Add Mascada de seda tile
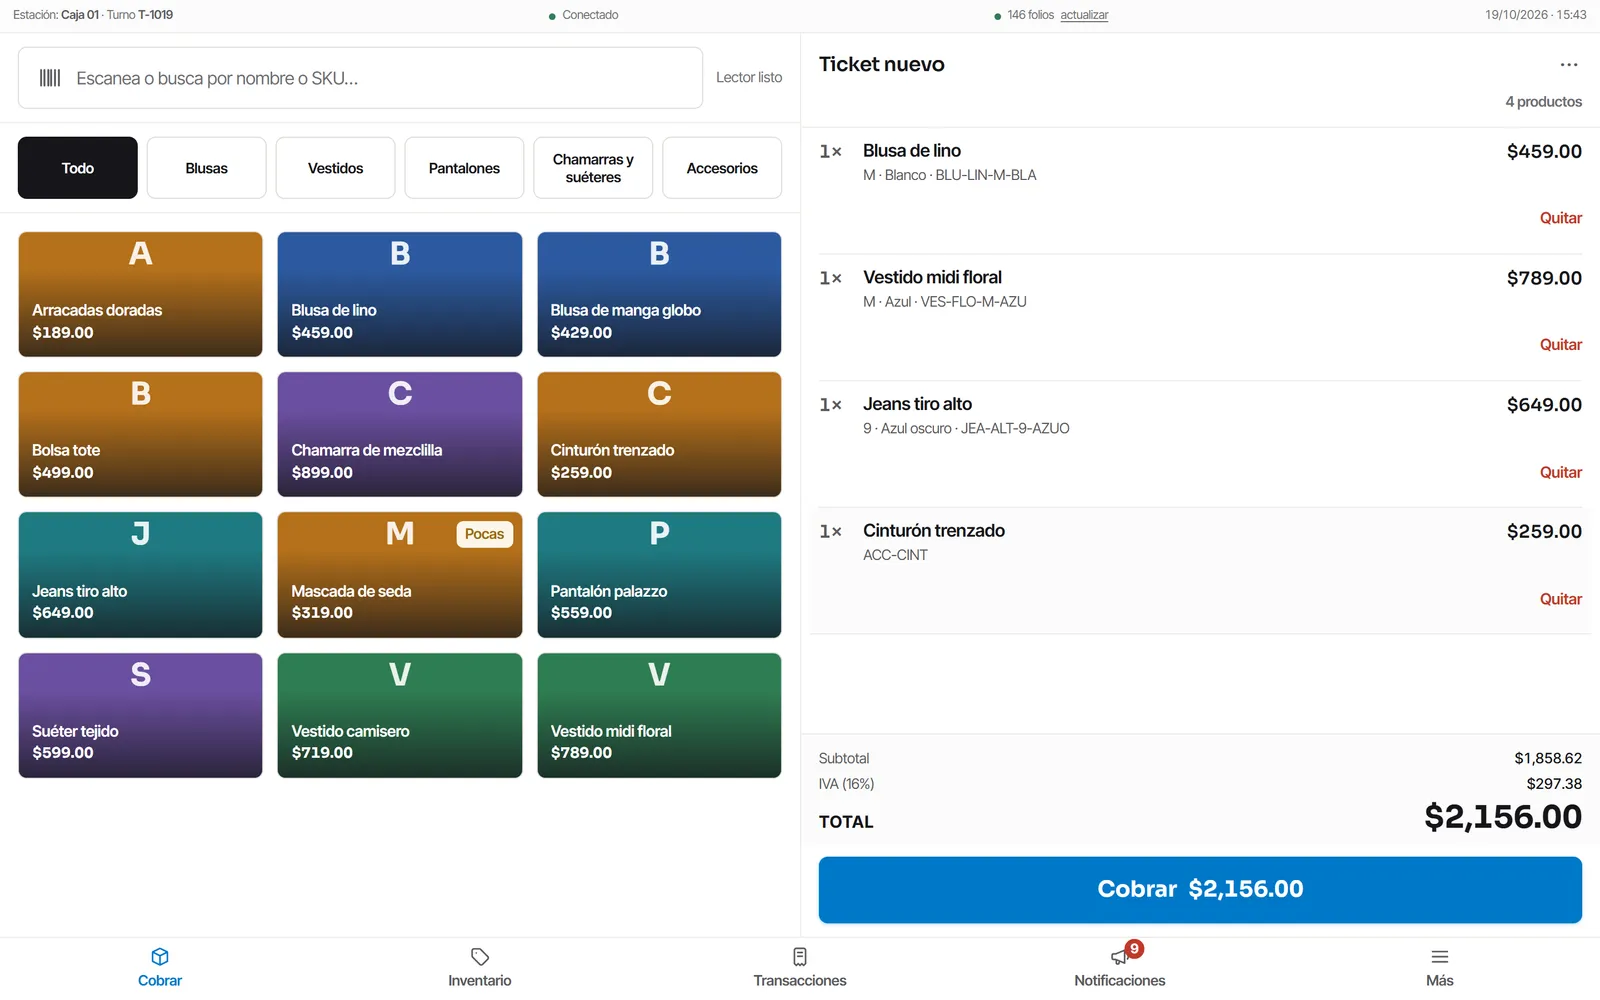Screen dimensions: 1600x1000 (400, 575)
